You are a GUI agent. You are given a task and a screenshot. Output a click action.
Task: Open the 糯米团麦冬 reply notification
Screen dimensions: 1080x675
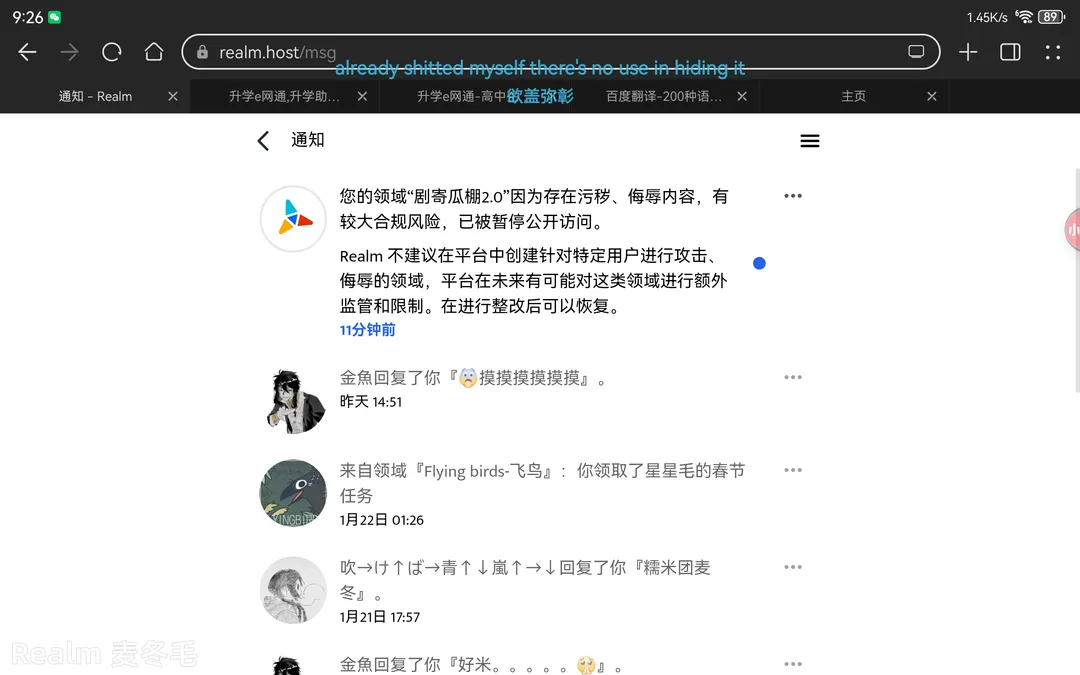coord(525,579)
